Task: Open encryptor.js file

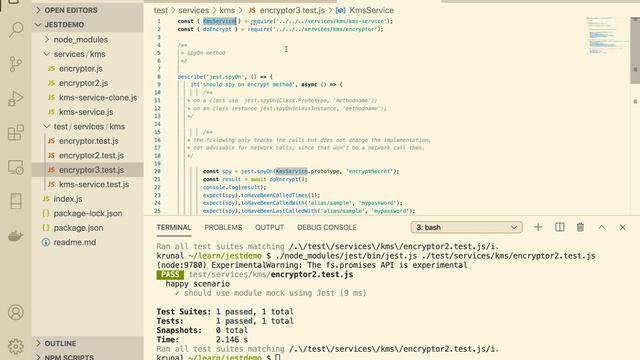Action: (80, 69)
